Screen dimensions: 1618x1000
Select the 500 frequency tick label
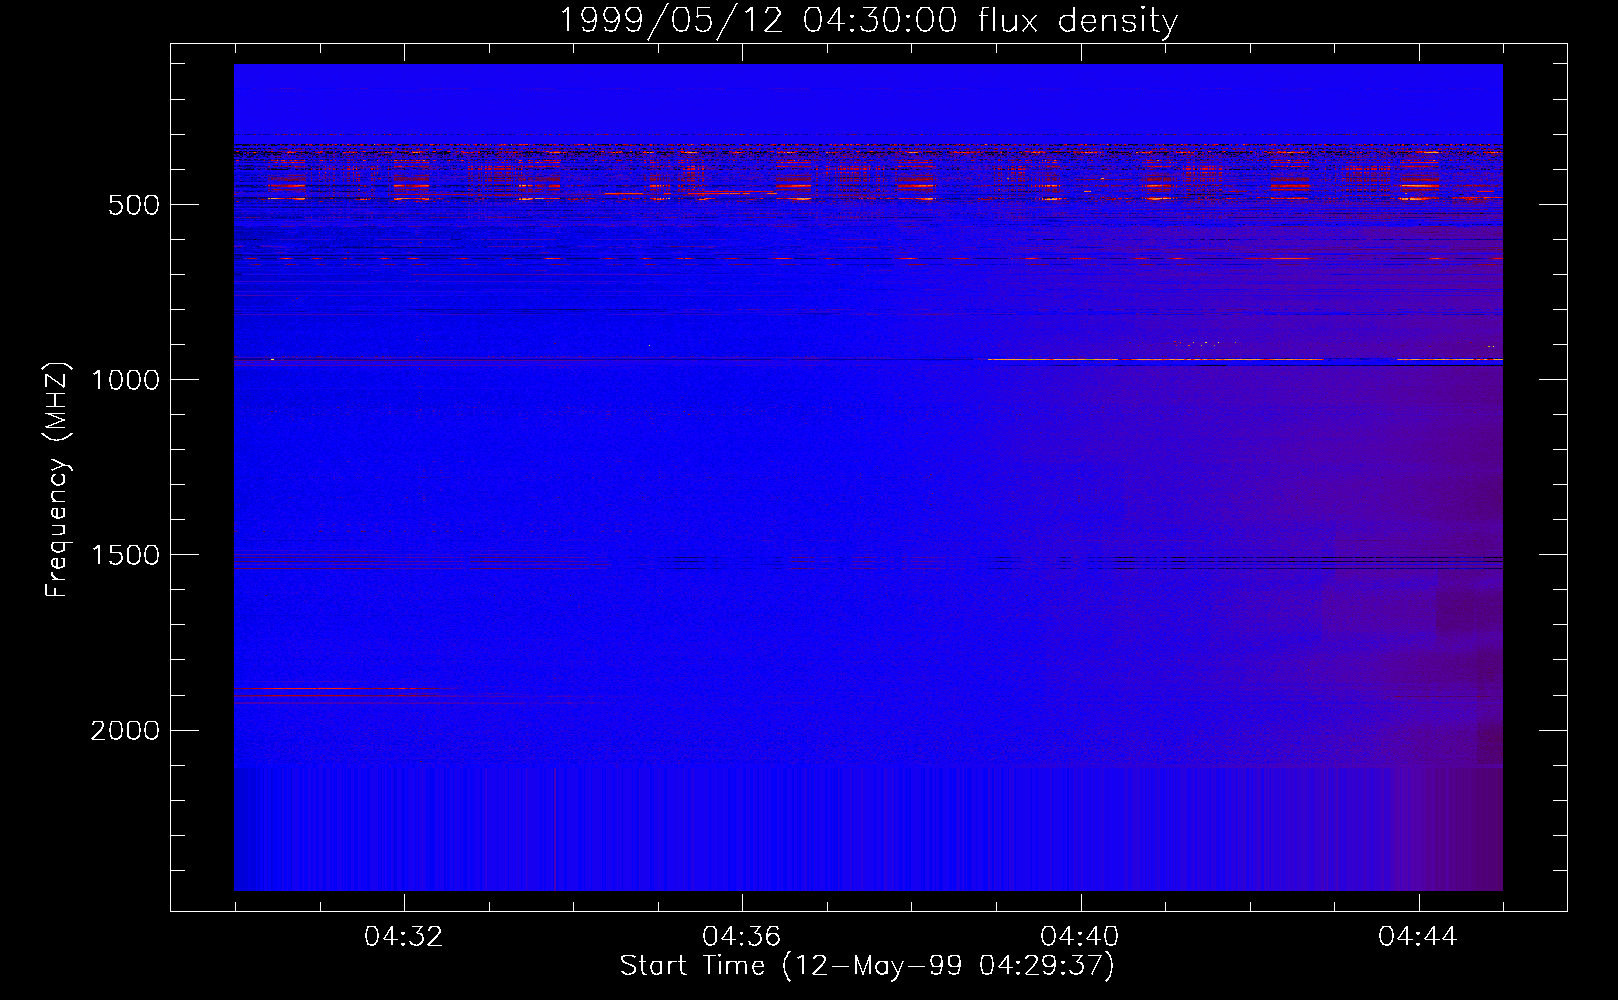134,205
